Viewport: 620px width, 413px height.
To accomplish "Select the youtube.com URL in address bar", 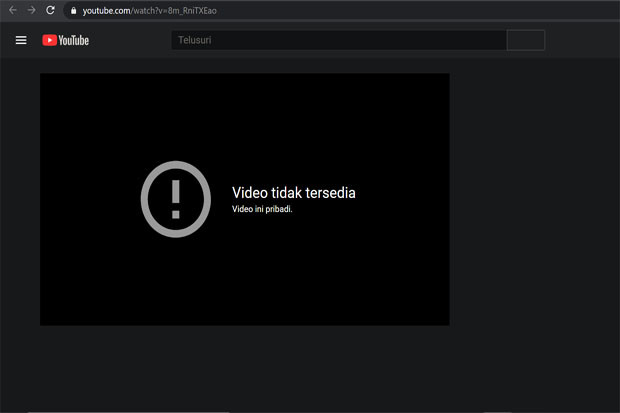I will pyautogui.click(x=149, y=11).
